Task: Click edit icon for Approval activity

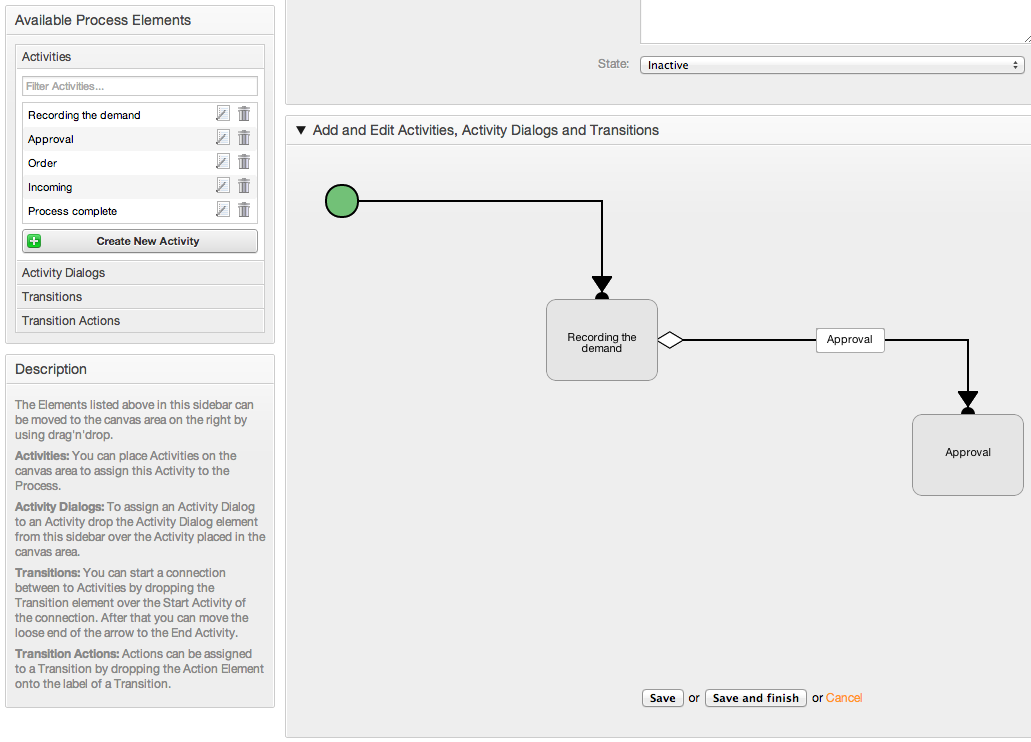Action: coord(223,138)
